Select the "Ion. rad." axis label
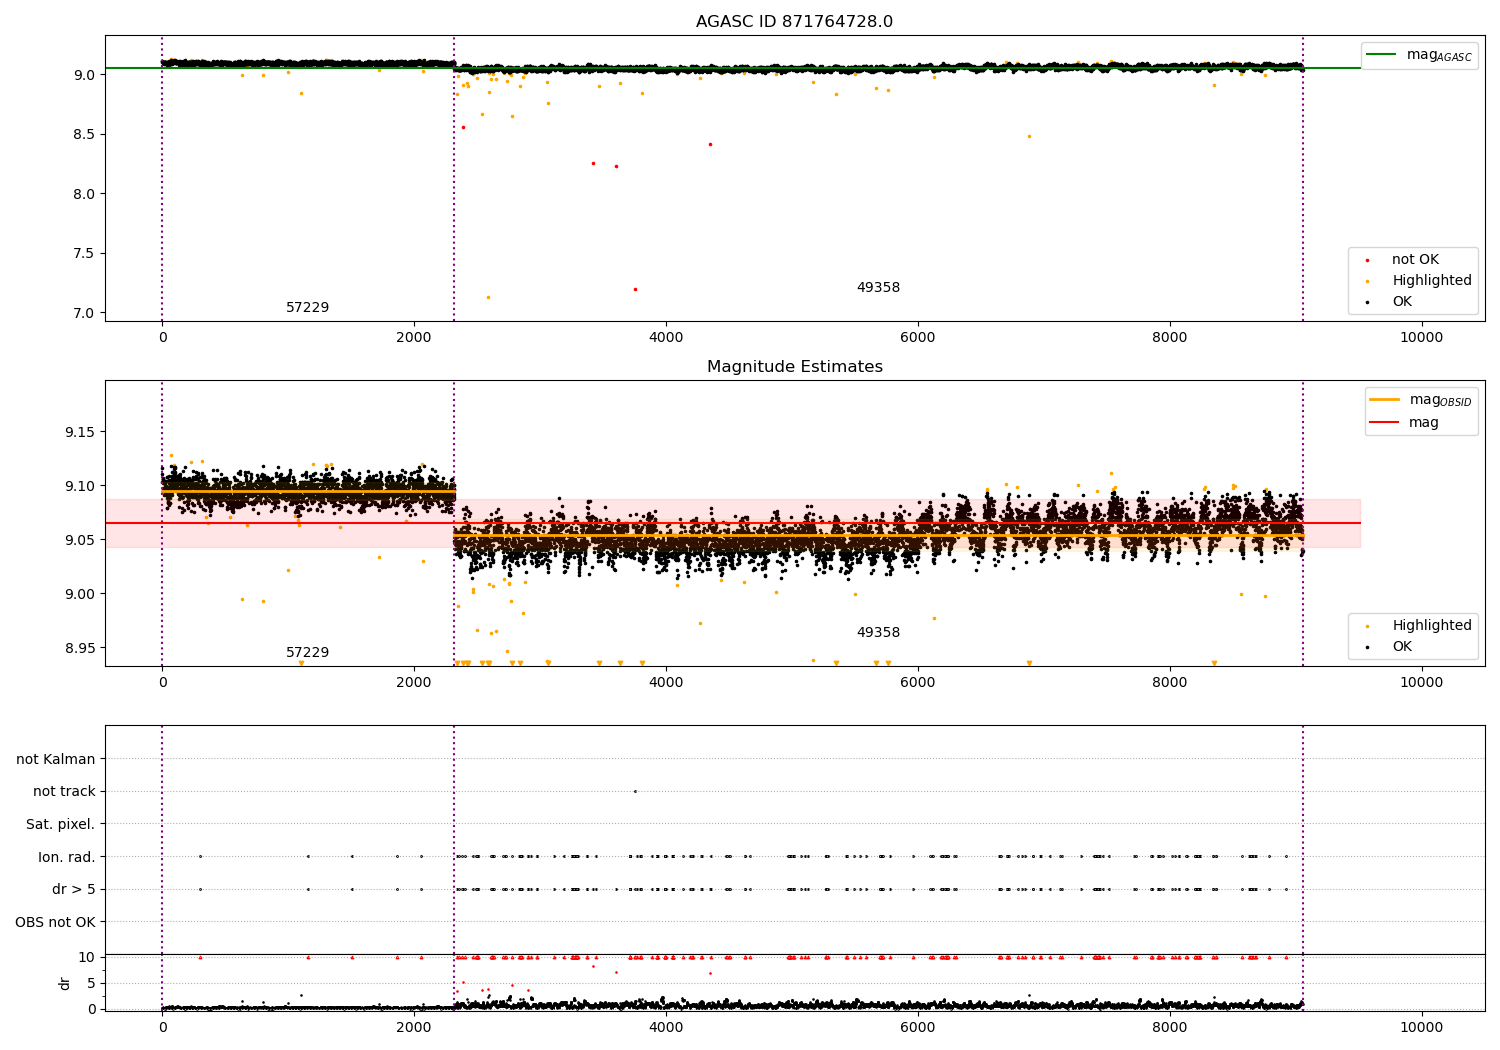This screenshot has height=1050, width=1500. pyautogui.click(x=67, y=857)
